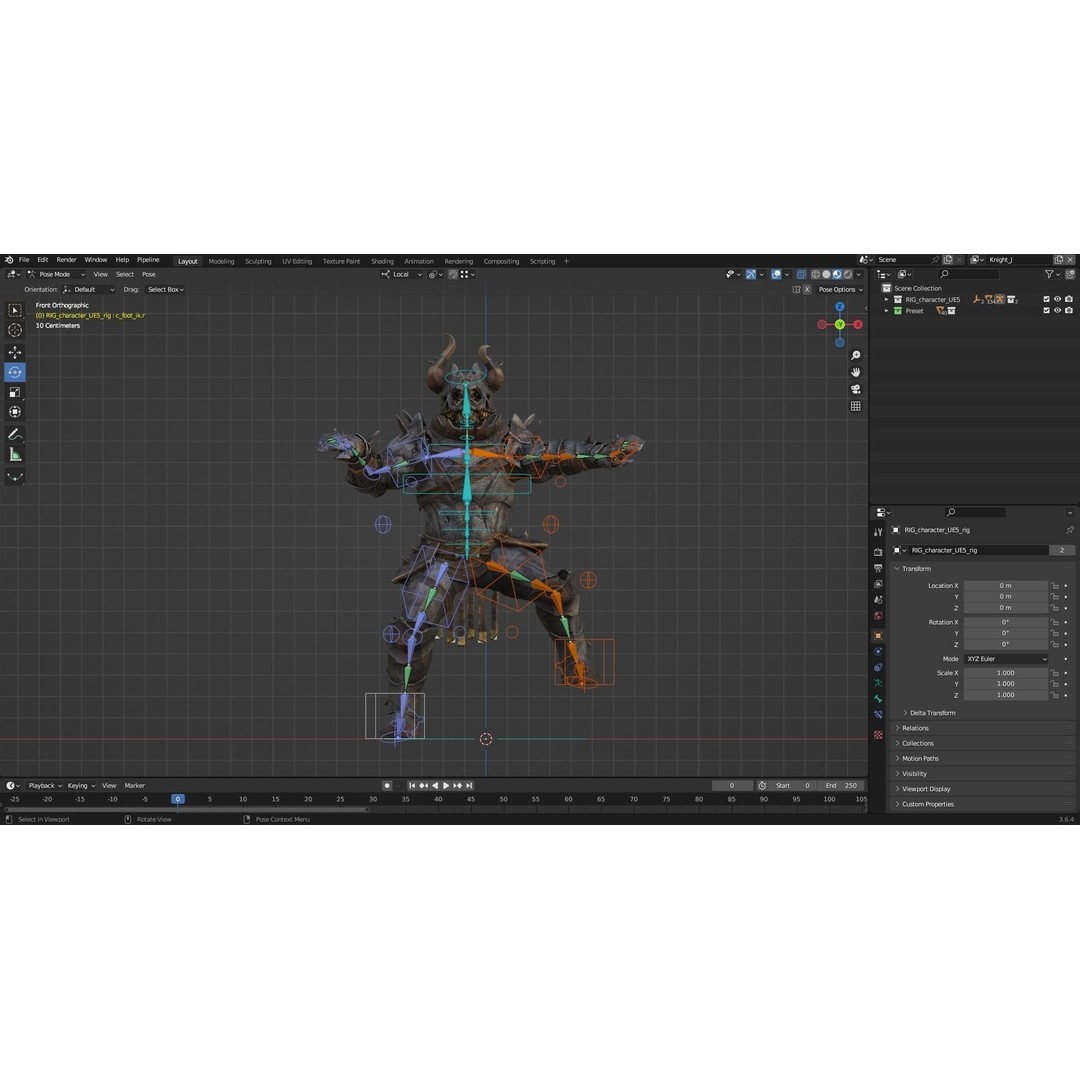1080x1080 pixels.
Task: Open the Output properties tab
Action: [x=878, y=568]
